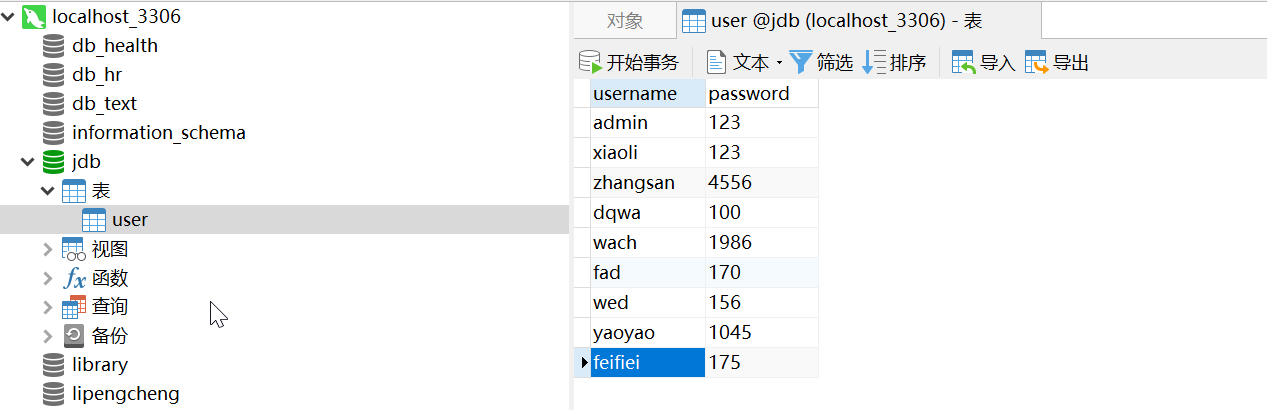Click the user table icon in tree

click(x=94, y=220)
